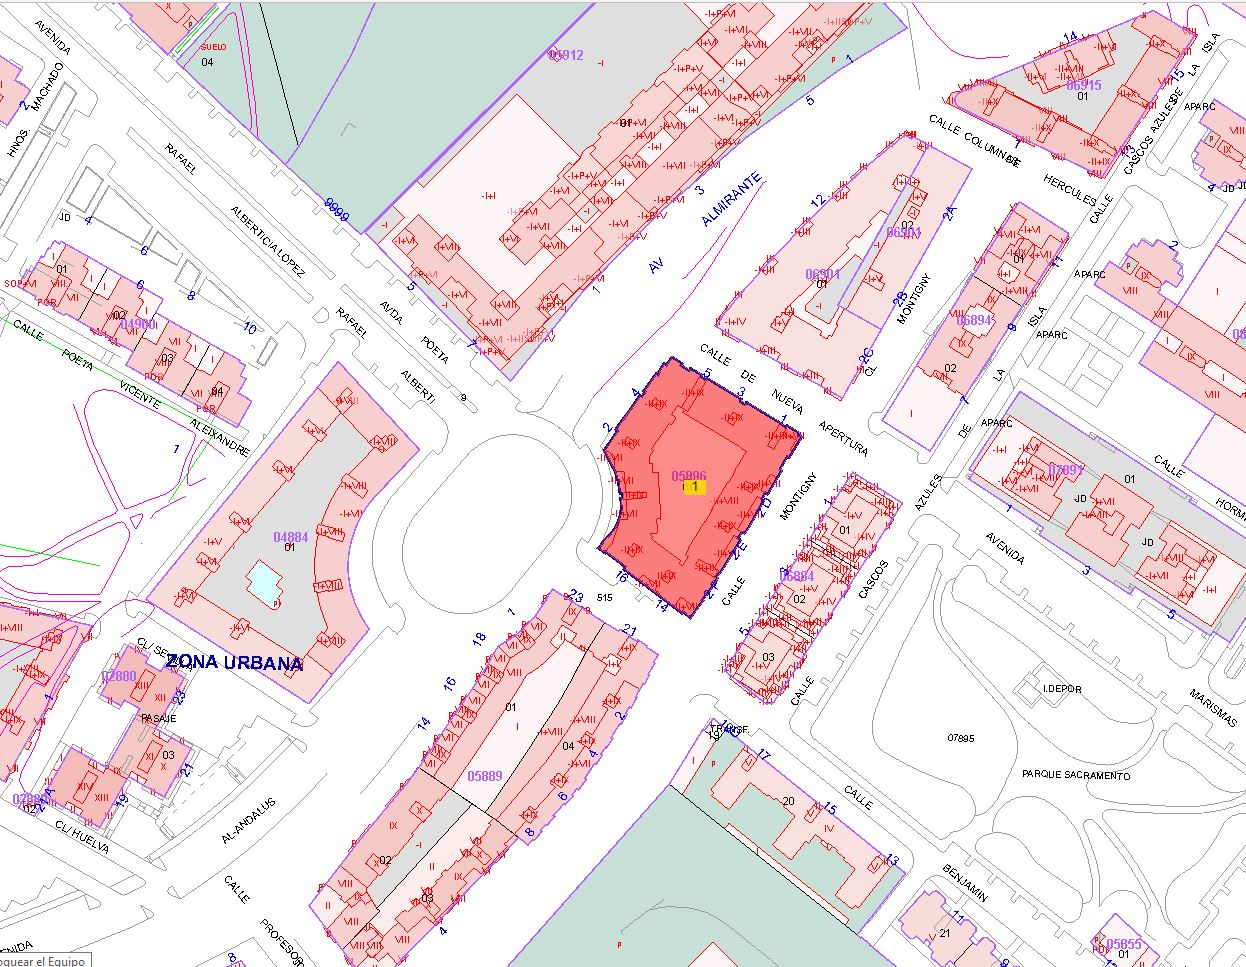Select parcel 07897 reference label
The height and width of the screenshot is (967, 1246).
1066,470
